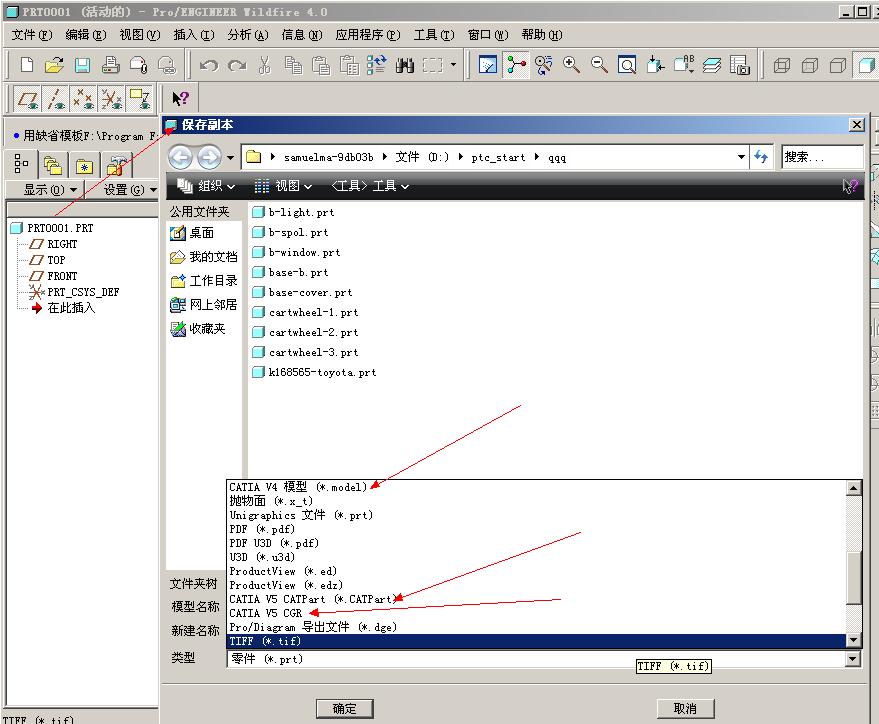
Task: Open the 设置 dropdown in model tree
Action: pyautogui.click(x=129, y=190)
